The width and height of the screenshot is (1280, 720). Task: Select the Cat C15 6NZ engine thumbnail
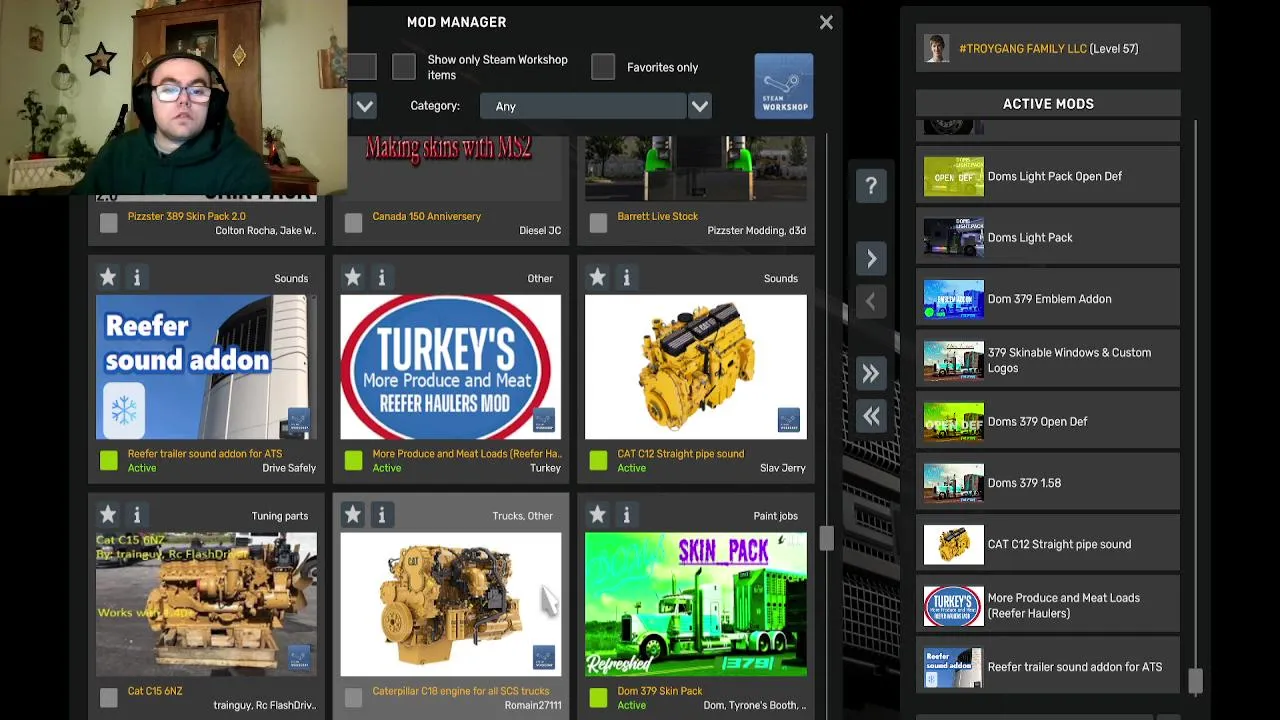point(206,604)
